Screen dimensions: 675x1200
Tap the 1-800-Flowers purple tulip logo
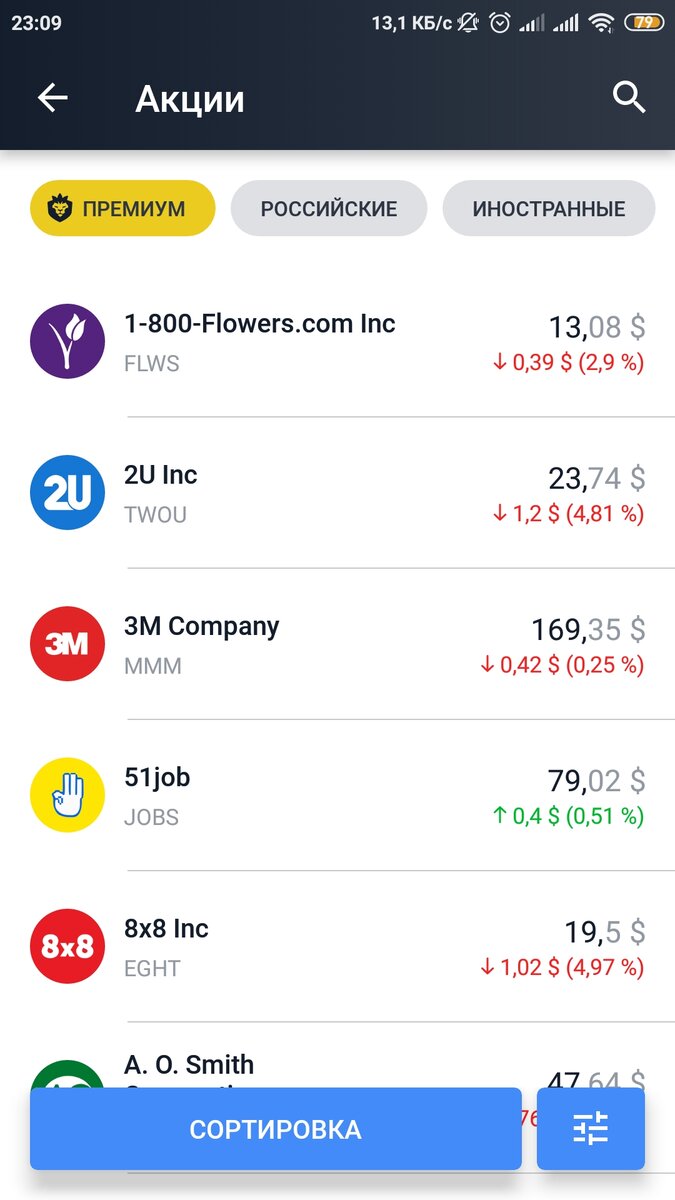tap(67, 341)
